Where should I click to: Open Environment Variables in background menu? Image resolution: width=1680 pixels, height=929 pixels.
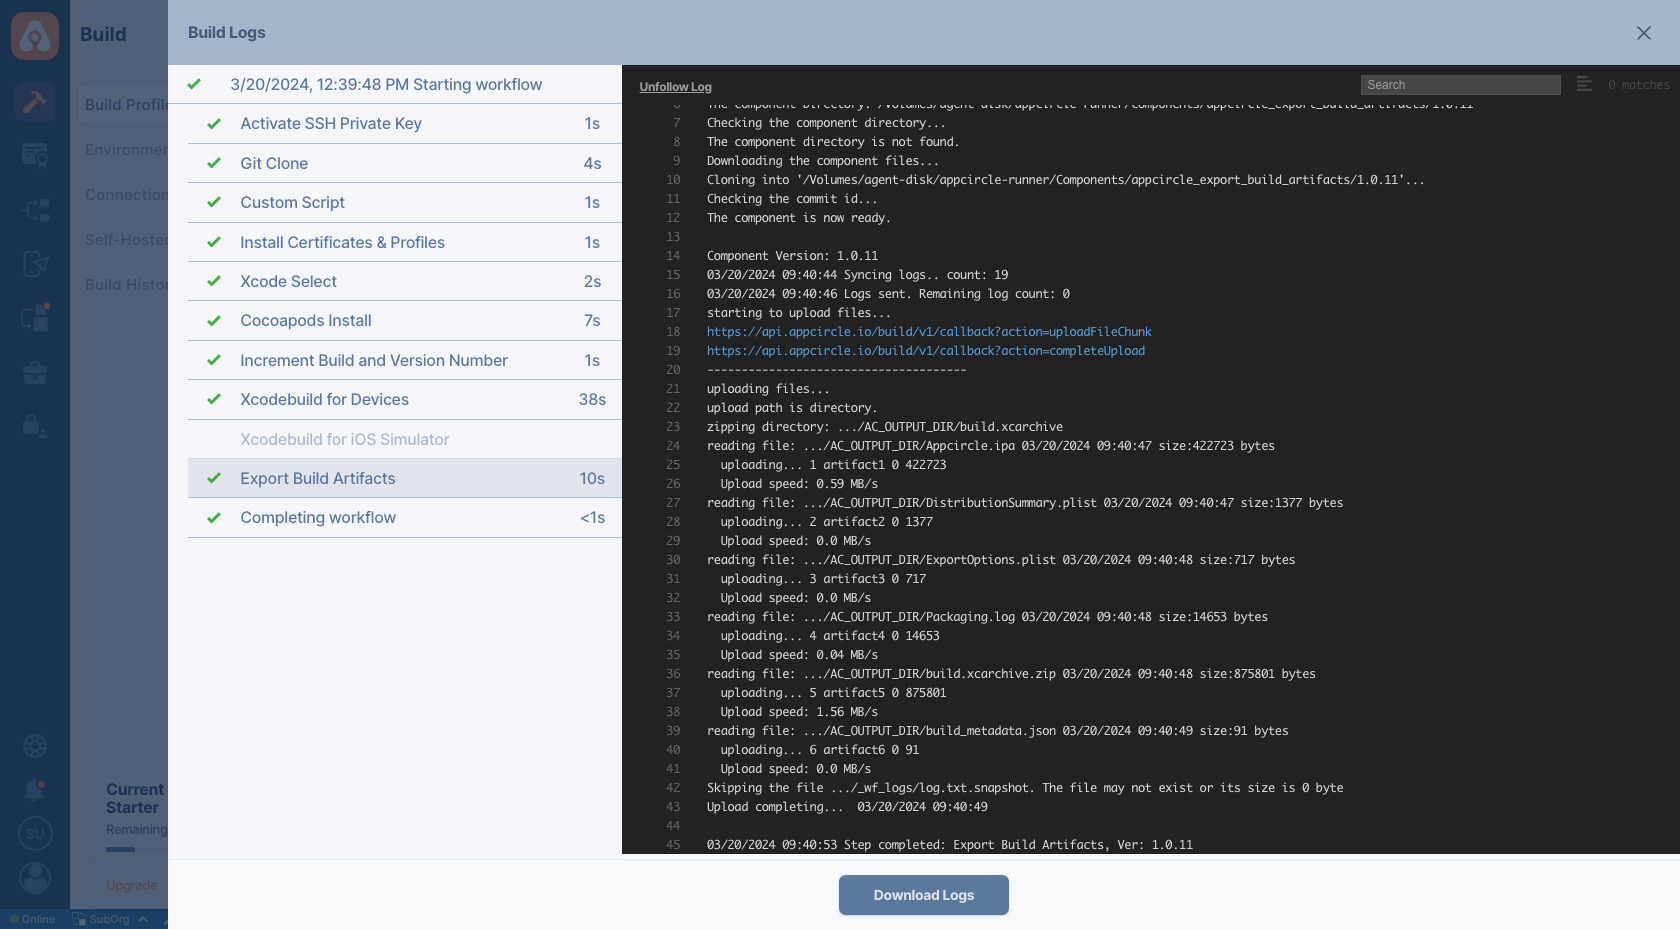tap(126, 150)
